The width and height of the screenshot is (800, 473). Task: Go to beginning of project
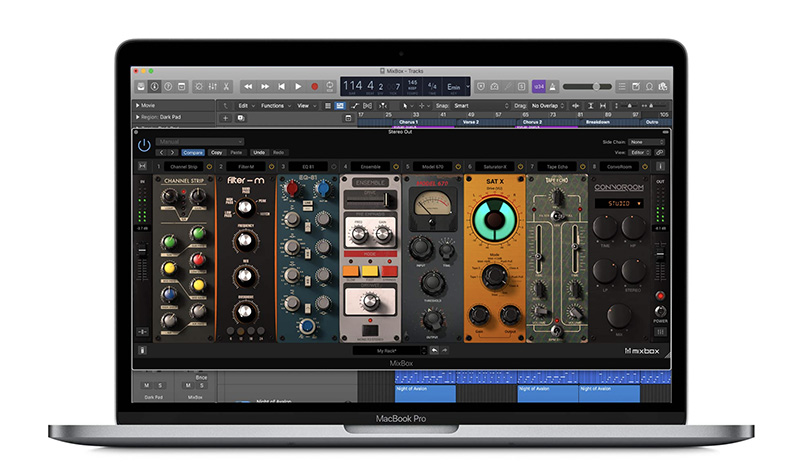pos(281,87)
